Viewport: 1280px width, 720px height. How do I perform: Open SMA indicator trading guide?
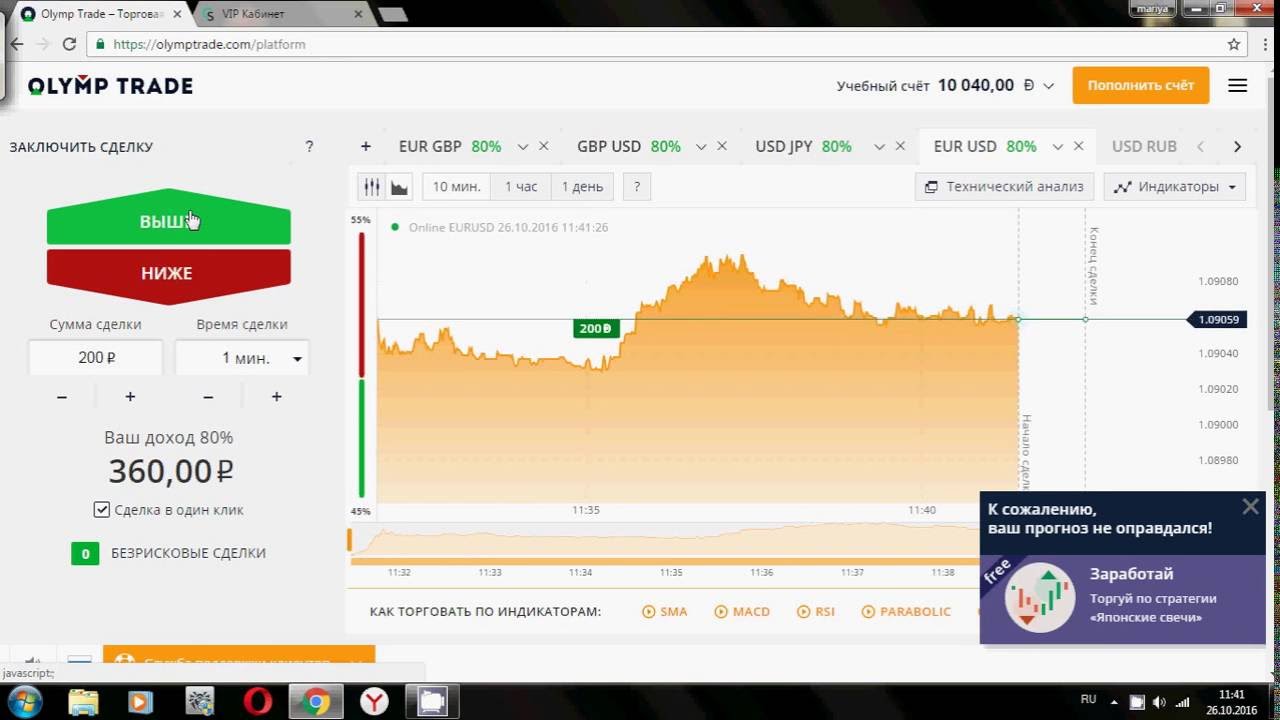[x=665, y=611]
